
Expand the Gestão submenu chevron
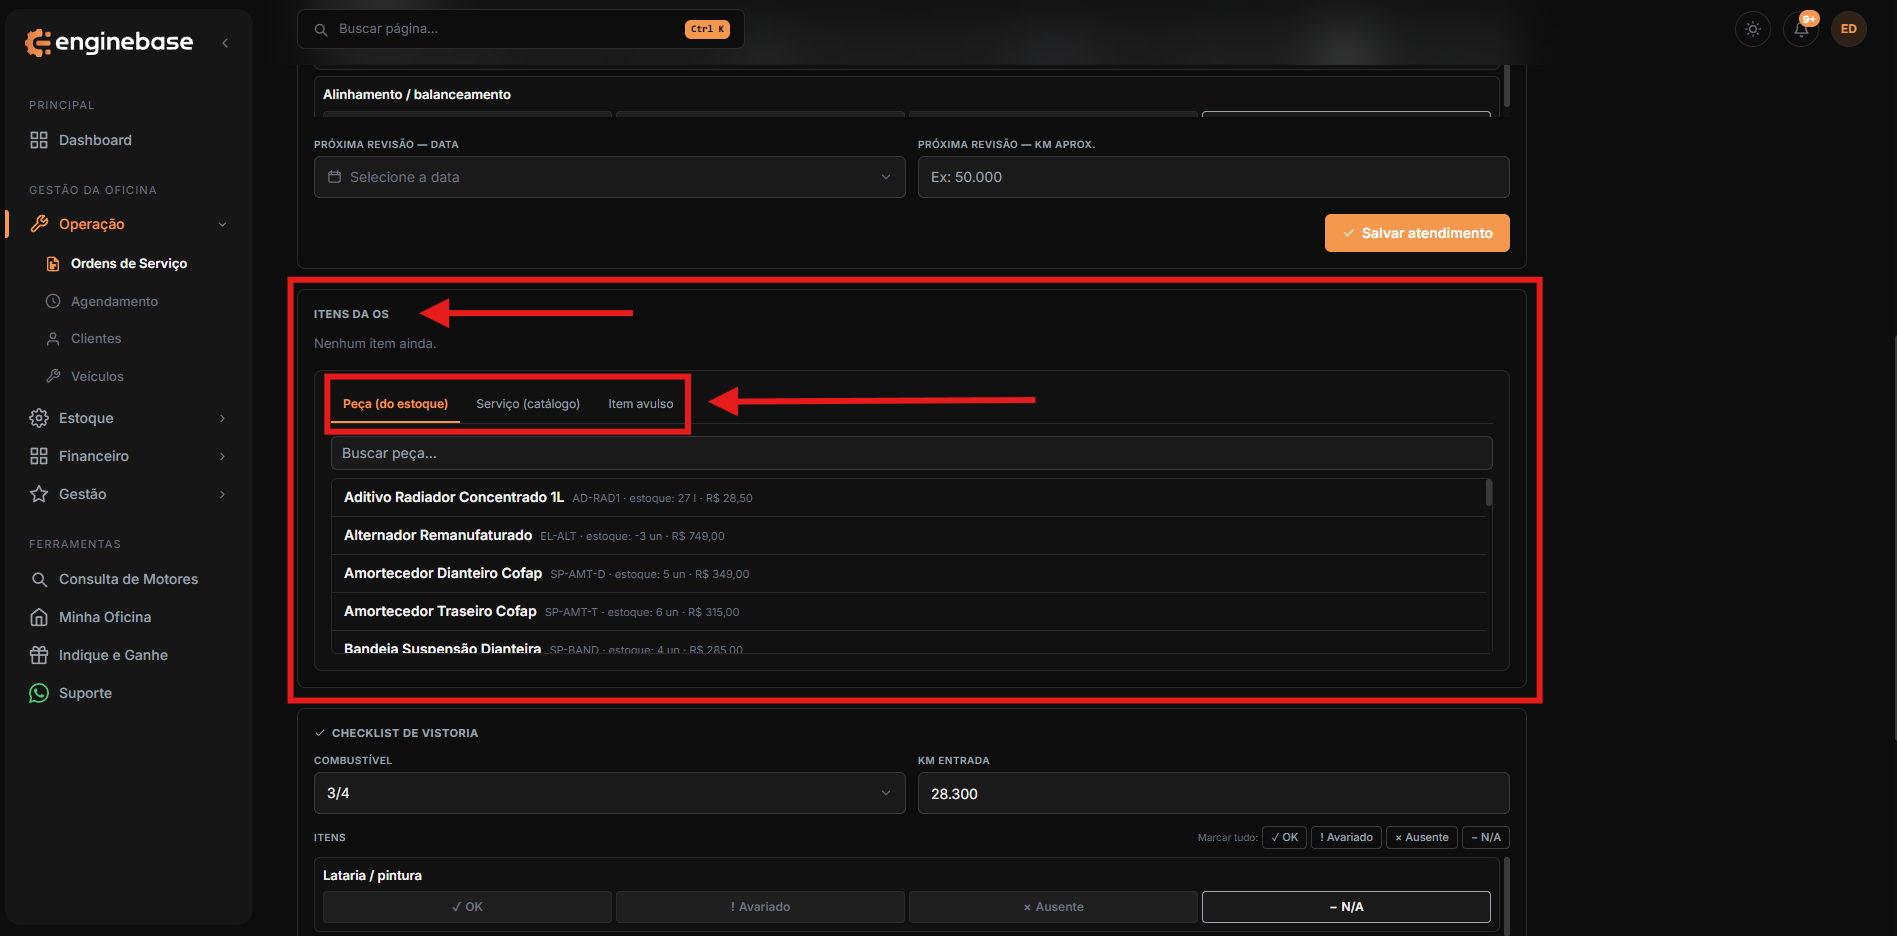coord(222,494)
